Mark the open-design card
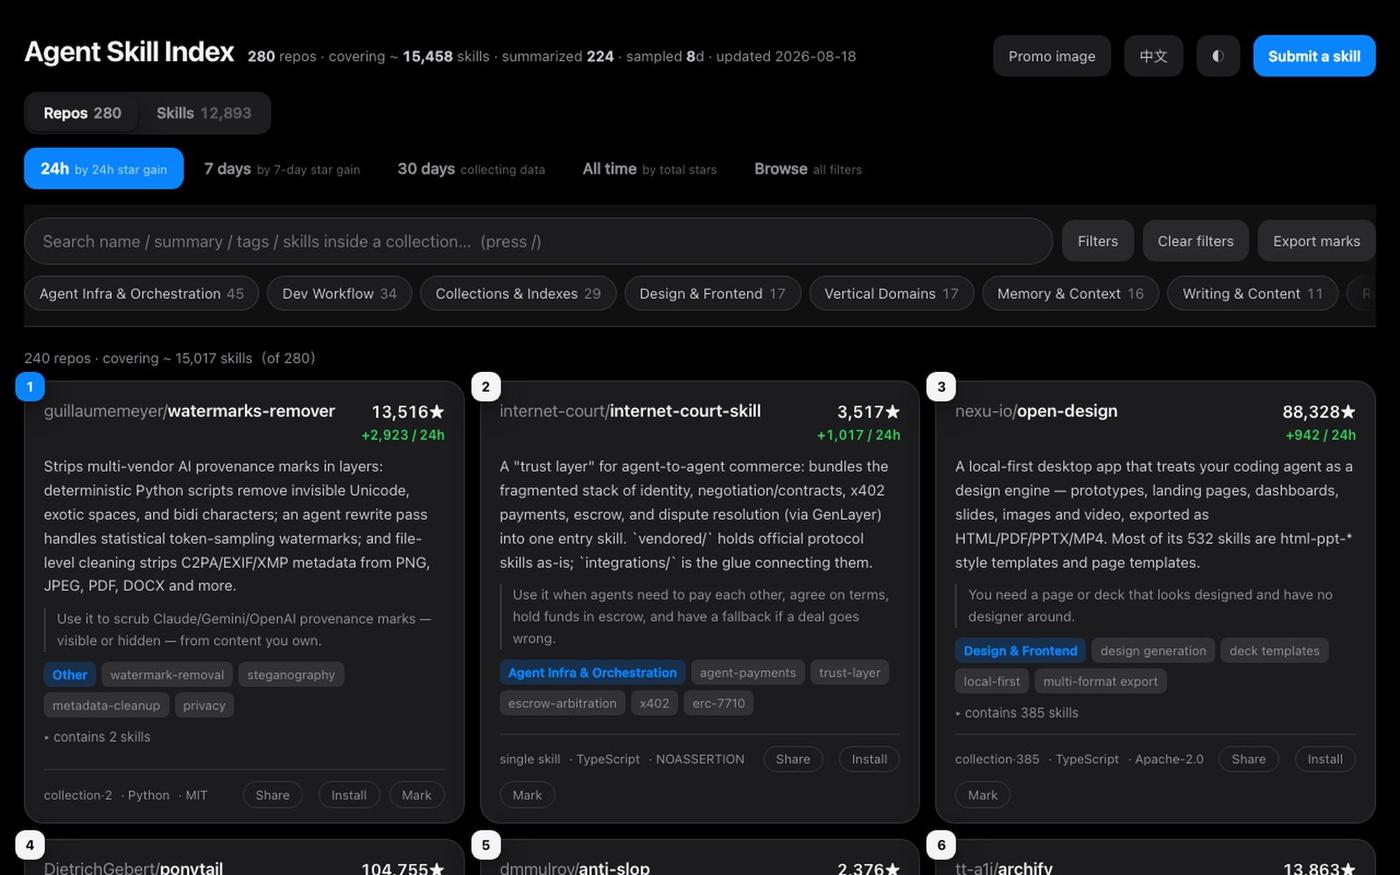1400x875 pixels. tap(983, 795)
